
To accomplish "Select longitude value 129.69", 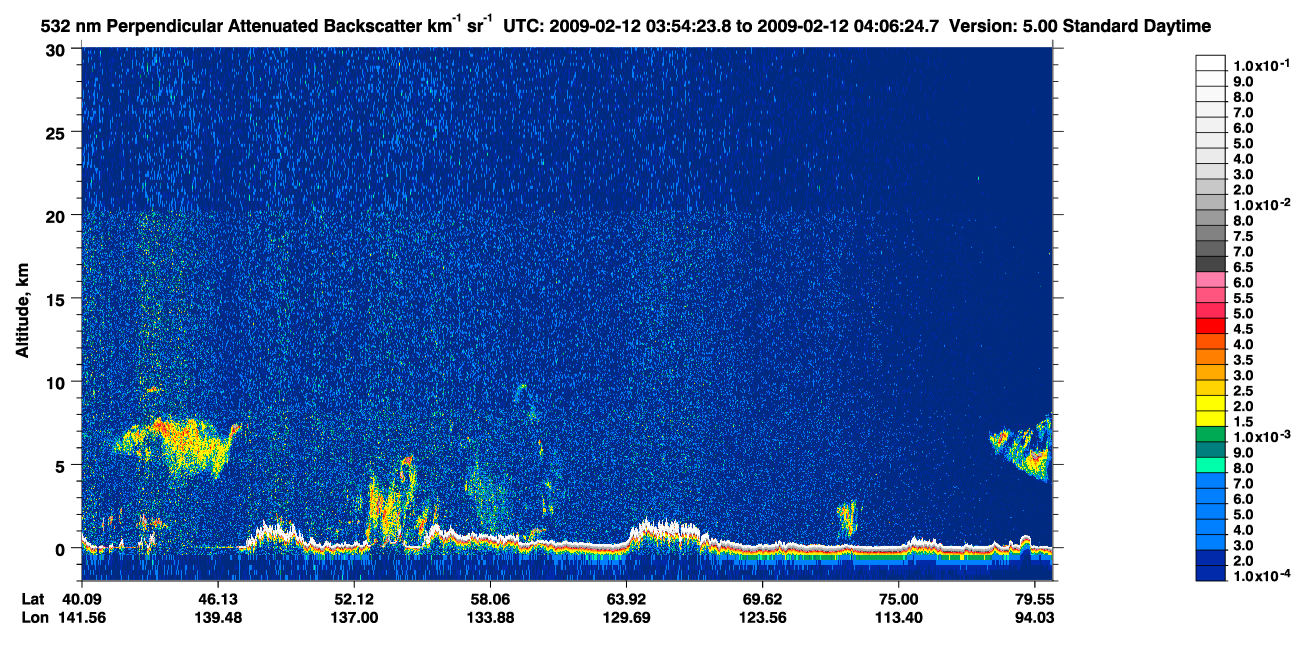I will coord(626,617).
